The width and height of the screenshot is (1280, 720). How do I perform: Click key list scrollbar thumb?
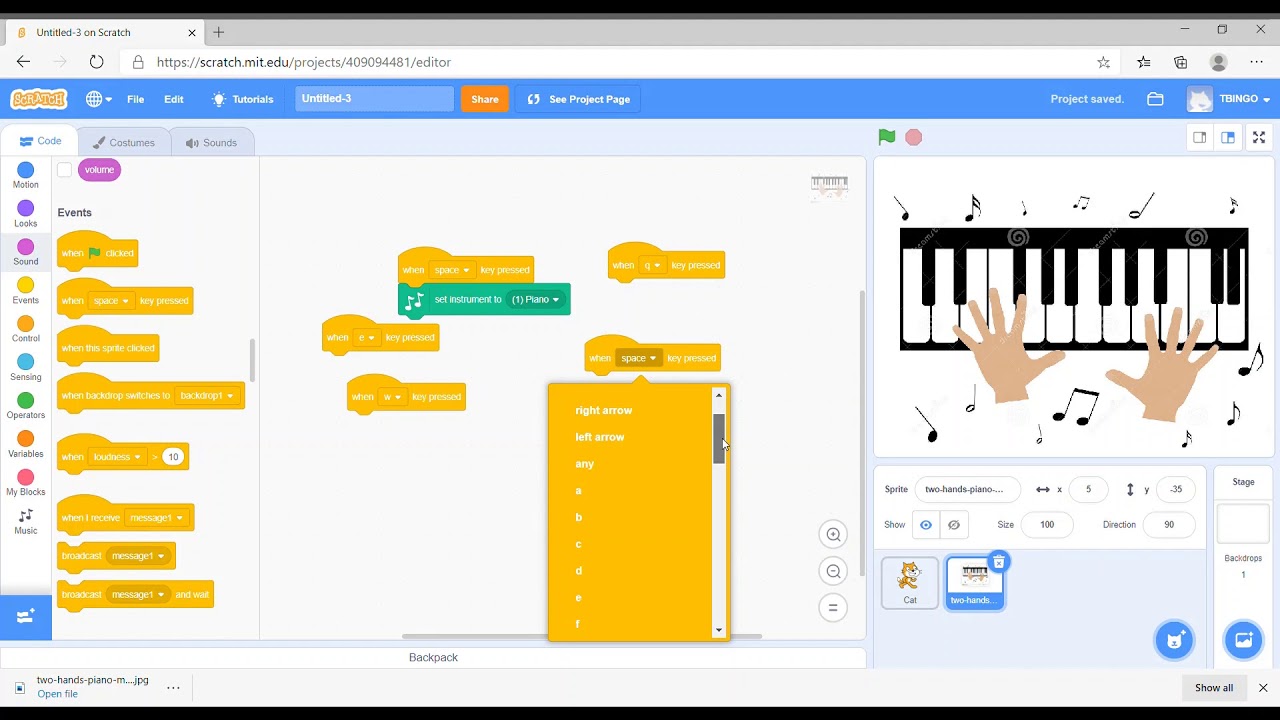coord(718,438)
